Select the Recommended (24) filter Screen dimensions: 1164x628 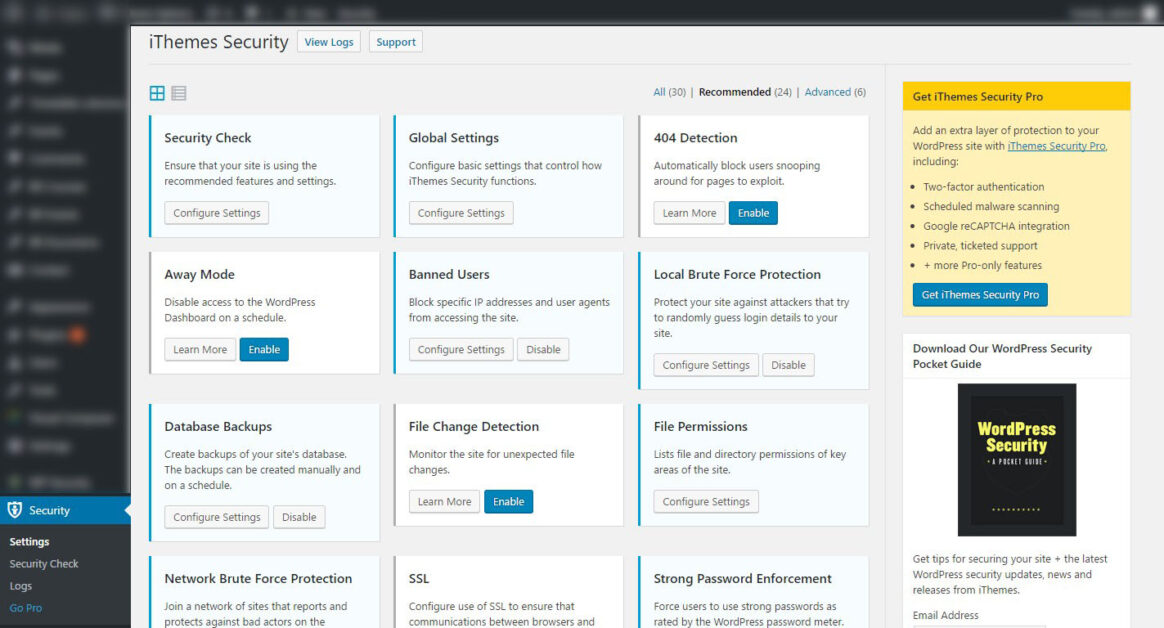tap(745, 92)
